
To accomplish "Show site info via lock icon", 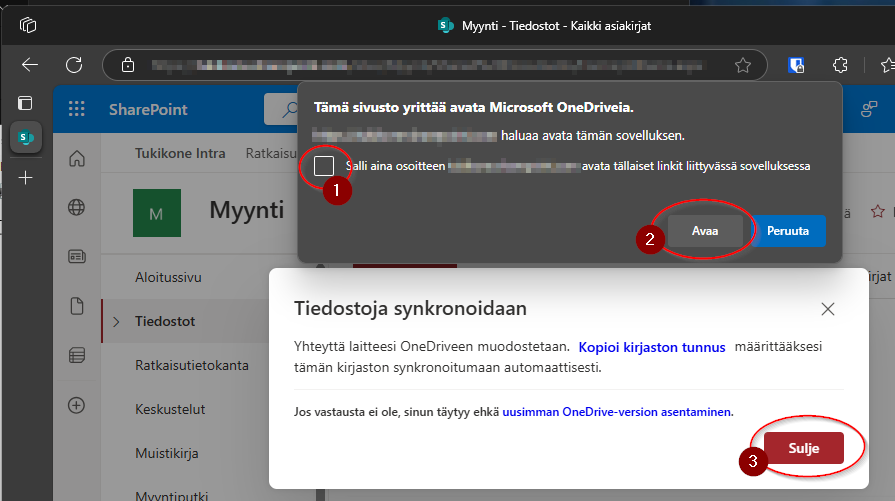I will (128, 65).
